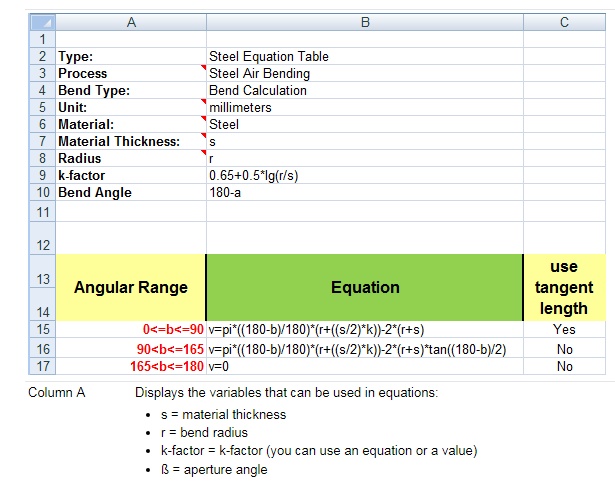Click the comment marker on Radius cell
The height and width of the screenshot is (481, 615).
coord(204,152)
